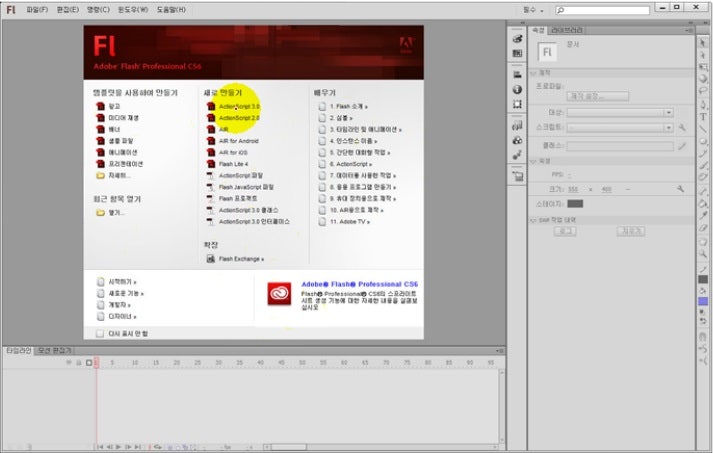This screenshot has height=453, width=713.
Task: Select the Lasso tool
Action: point(703,90)
